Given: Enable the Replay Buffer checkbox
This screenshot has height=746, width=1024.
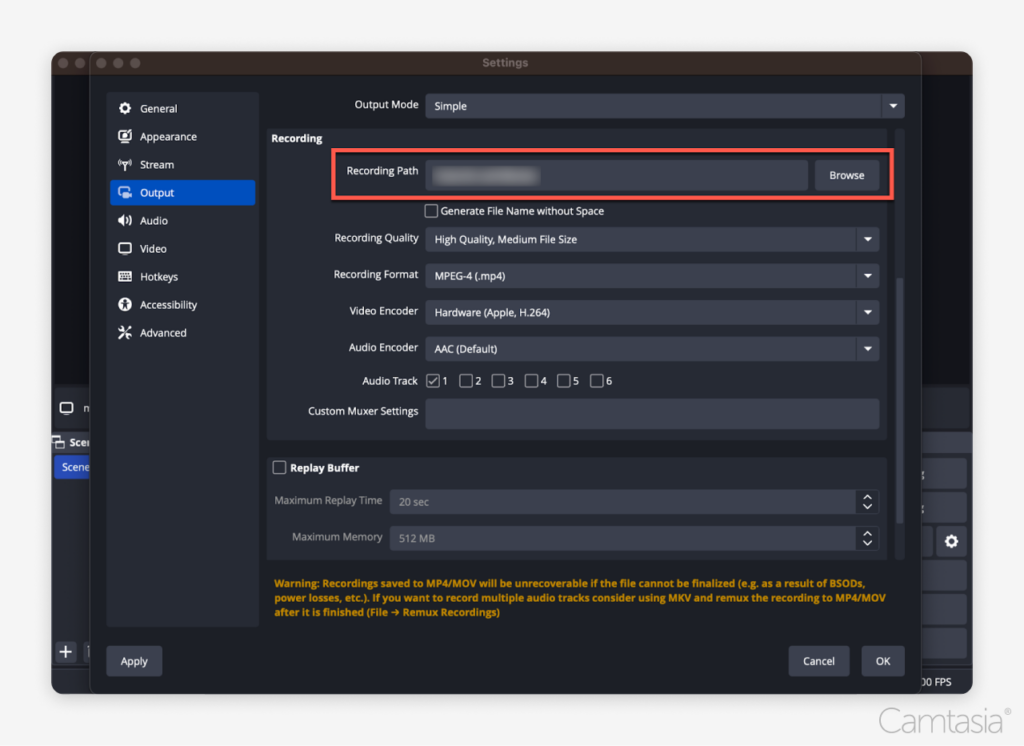Looking at the screenshot, I should point(280,468).
